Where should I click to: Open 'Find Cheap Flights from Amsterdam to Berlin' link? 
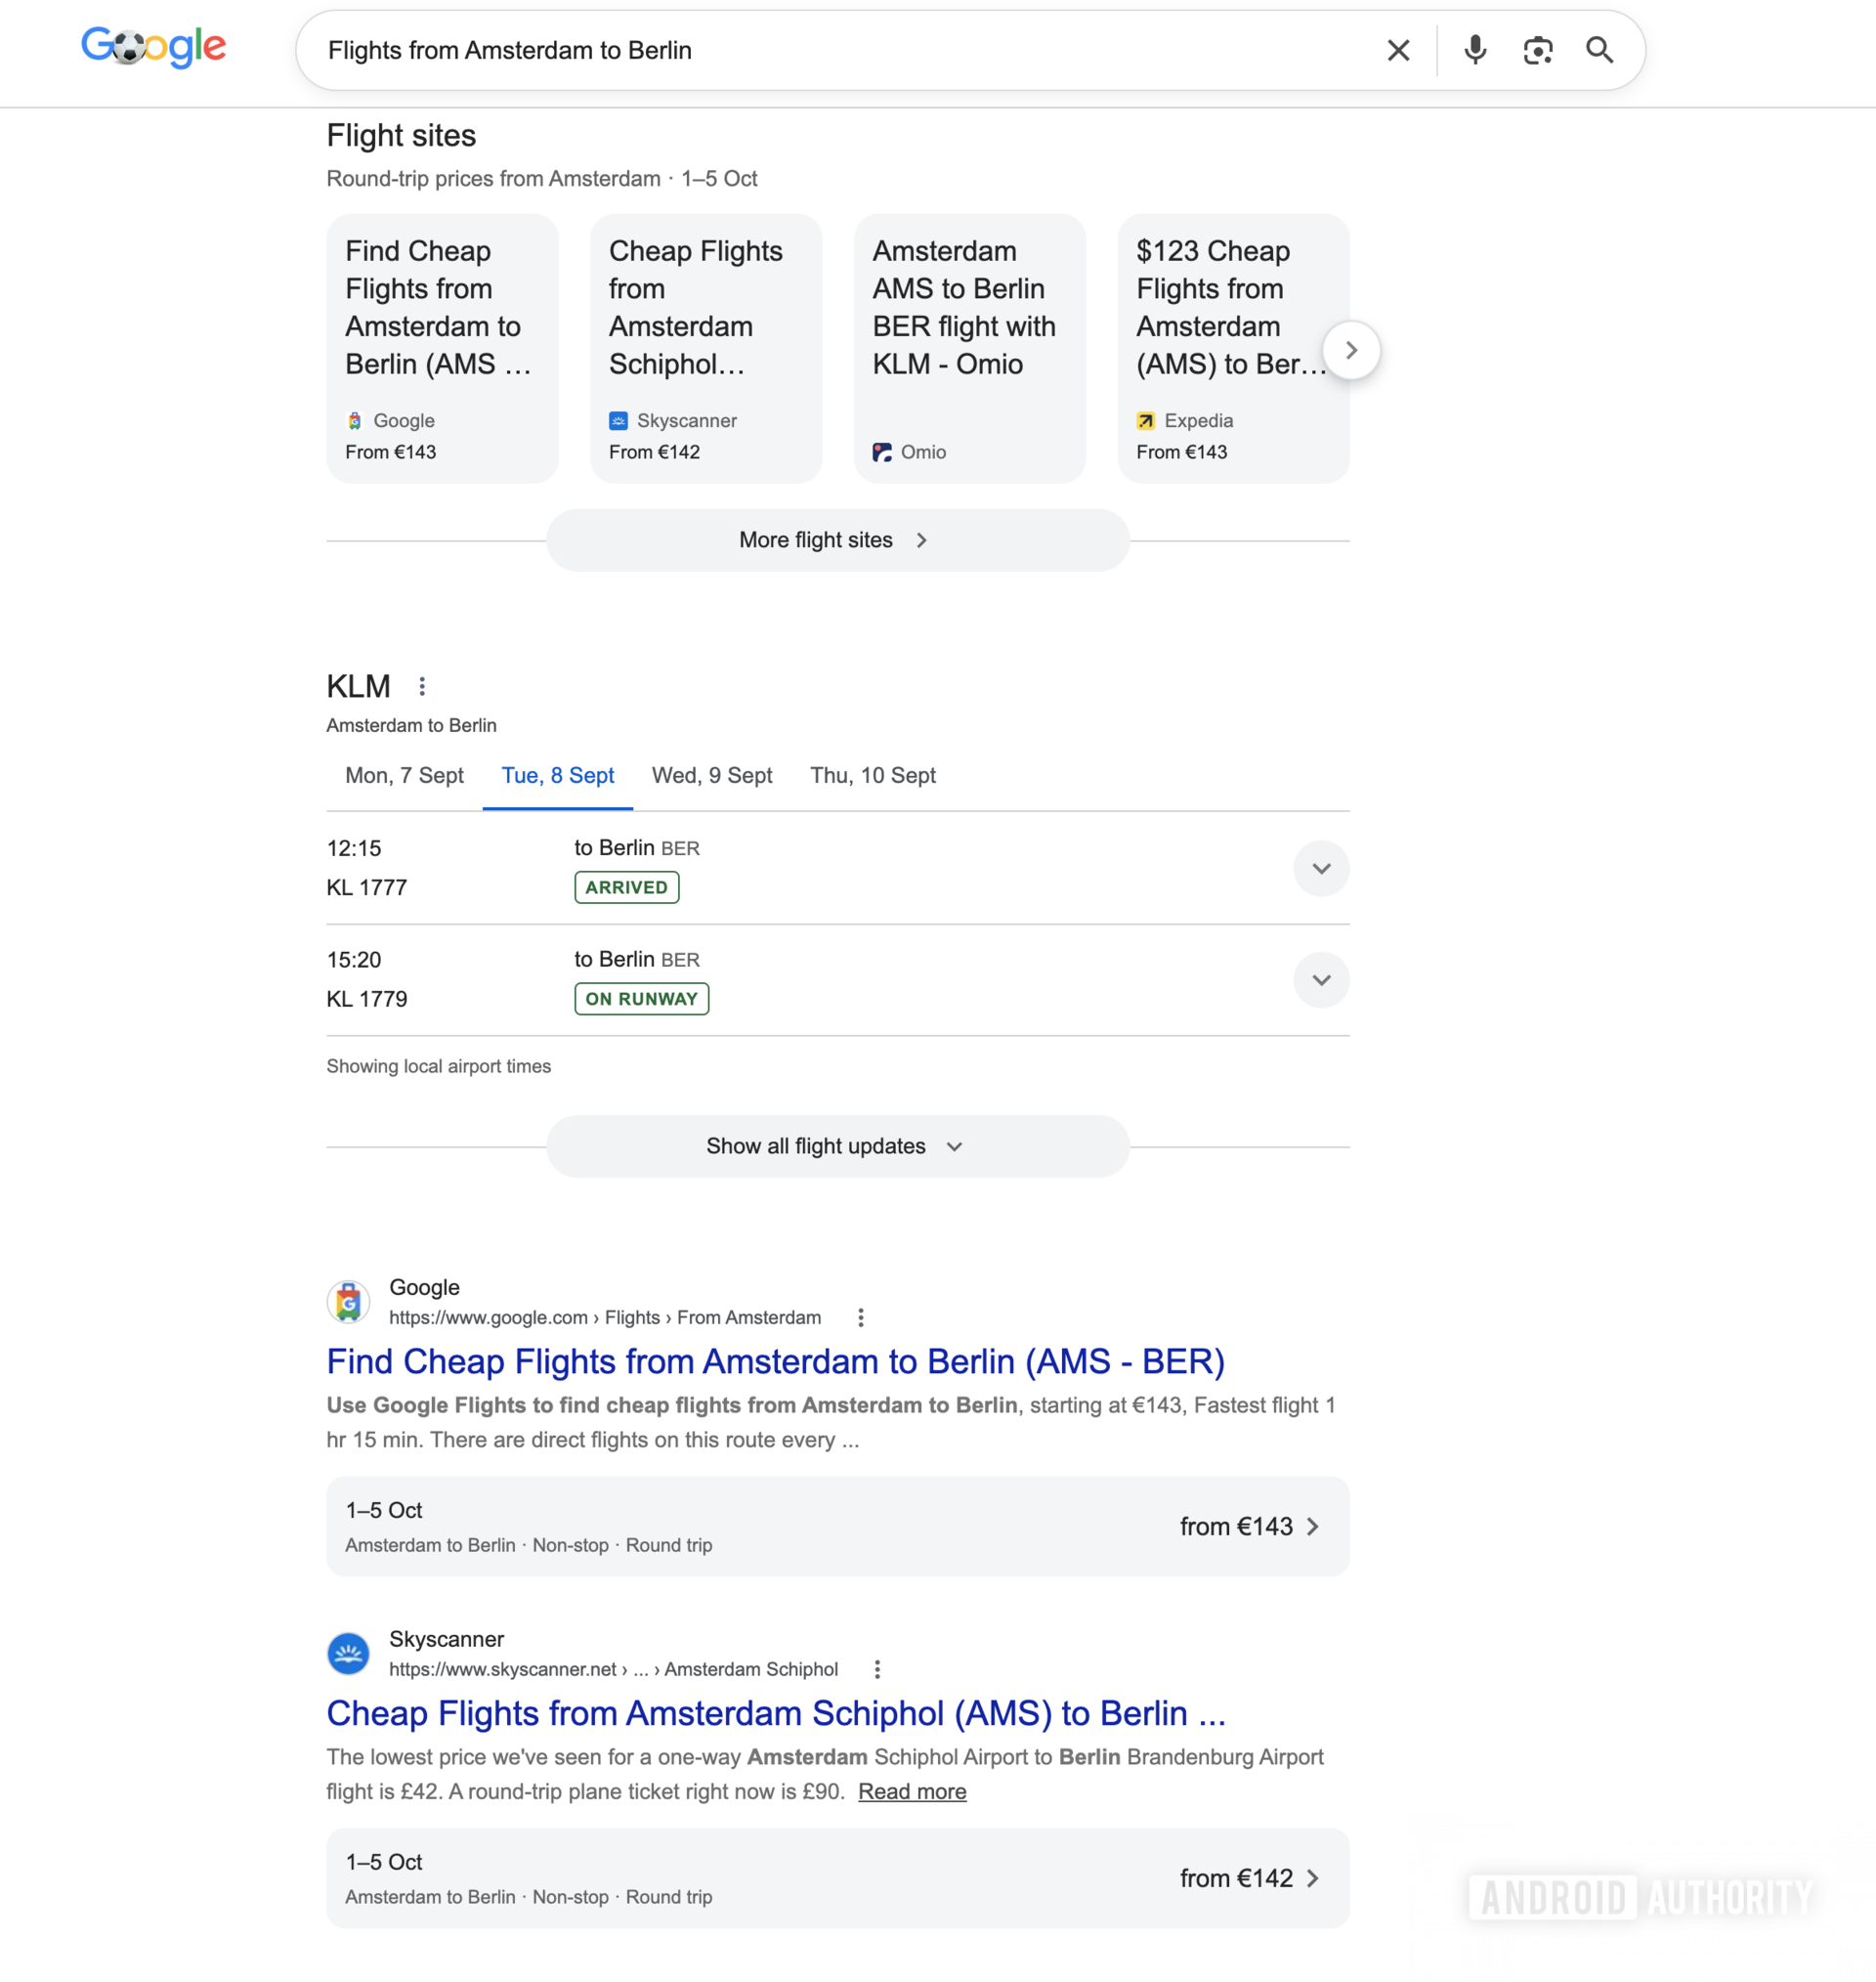click(775, 1361)
